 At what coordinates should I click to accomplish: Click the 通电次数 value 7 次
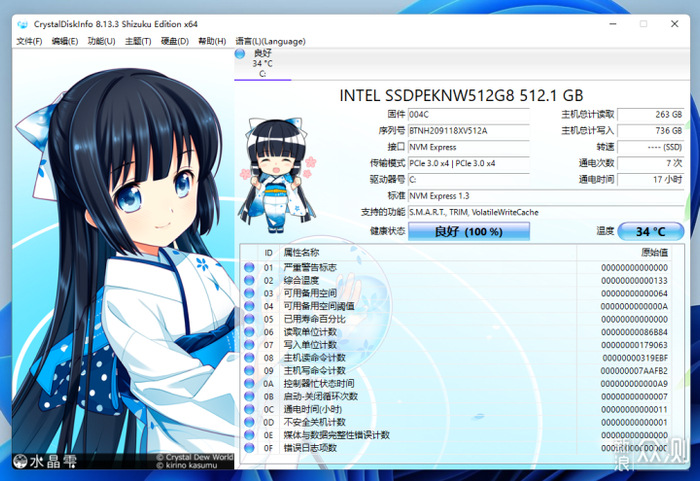[x=651, y=163]
